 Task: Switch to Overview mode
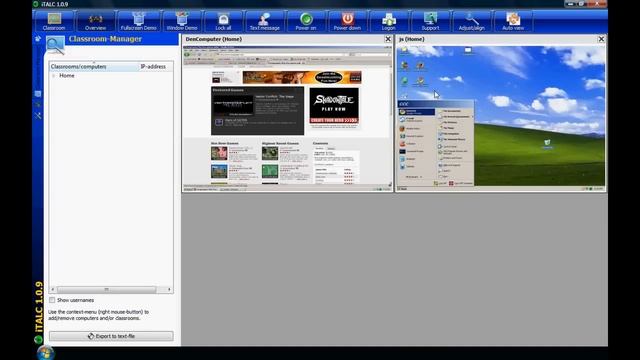(96, 21)
